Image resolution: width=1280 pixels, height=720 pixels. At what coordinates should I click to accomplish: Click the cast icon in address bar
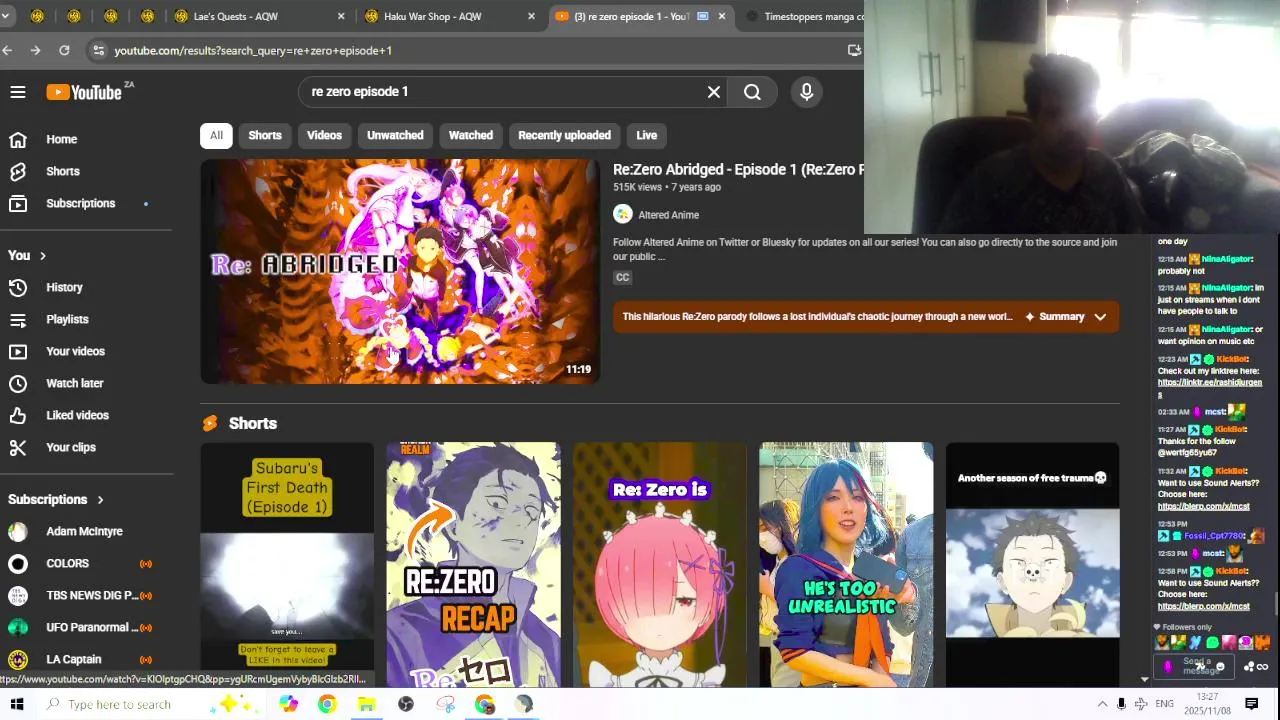pyautogui.click(x=854, y=50)
